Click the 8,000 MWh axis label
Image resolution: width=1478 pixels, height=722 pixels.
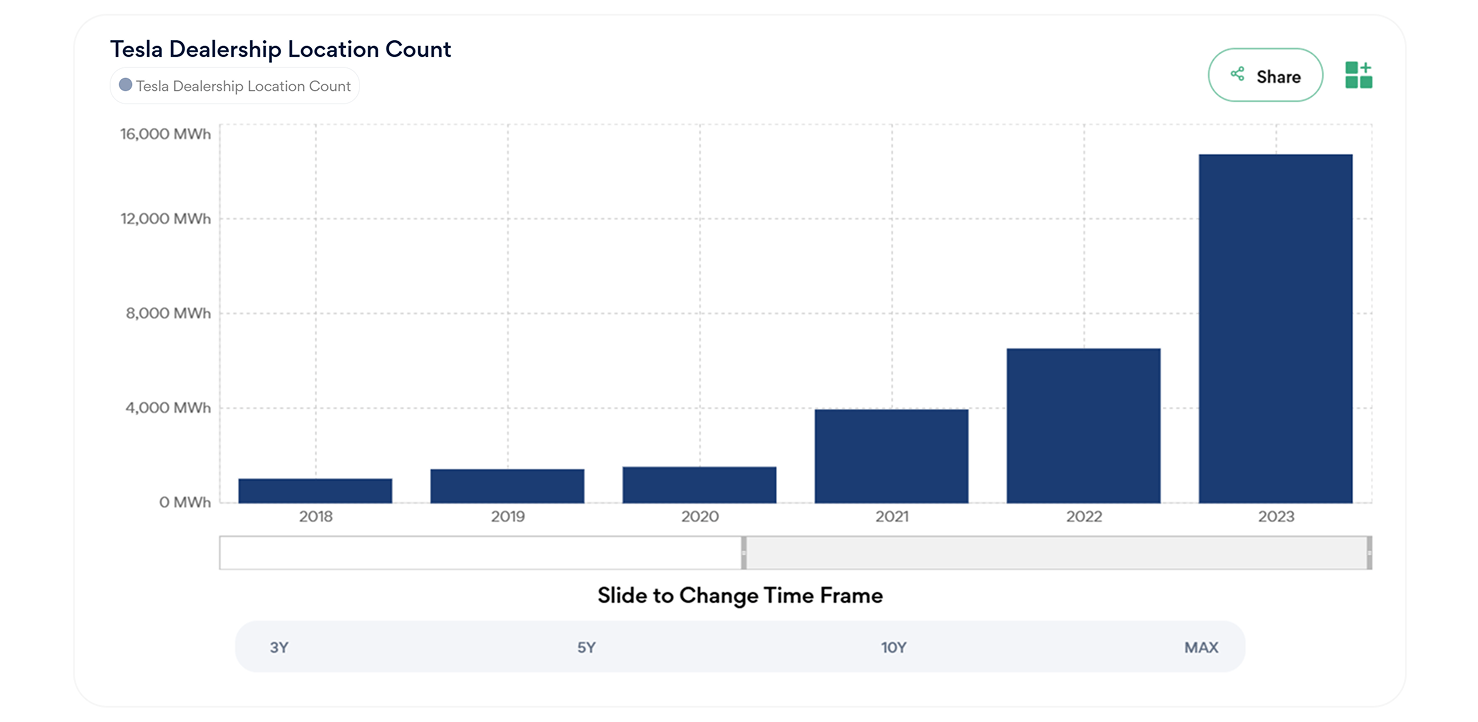tap(170, 313)
